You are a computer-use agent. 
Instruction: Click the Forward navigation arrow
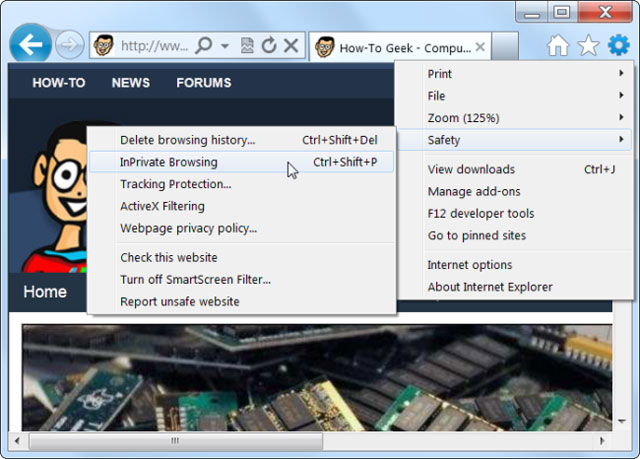(x=70, y=45)
